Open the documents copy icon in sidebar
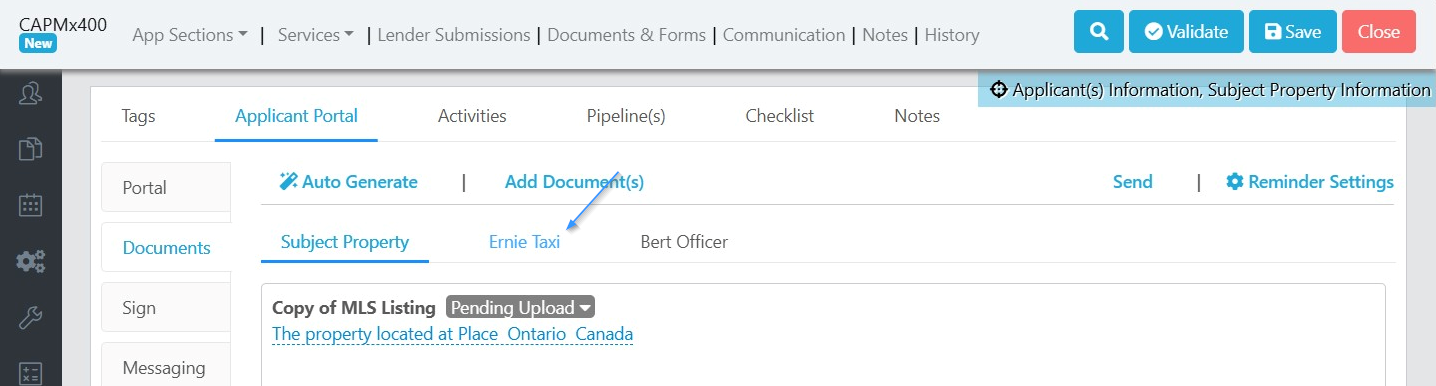Viewport: 1436px width, 386px height. [30, 149]
